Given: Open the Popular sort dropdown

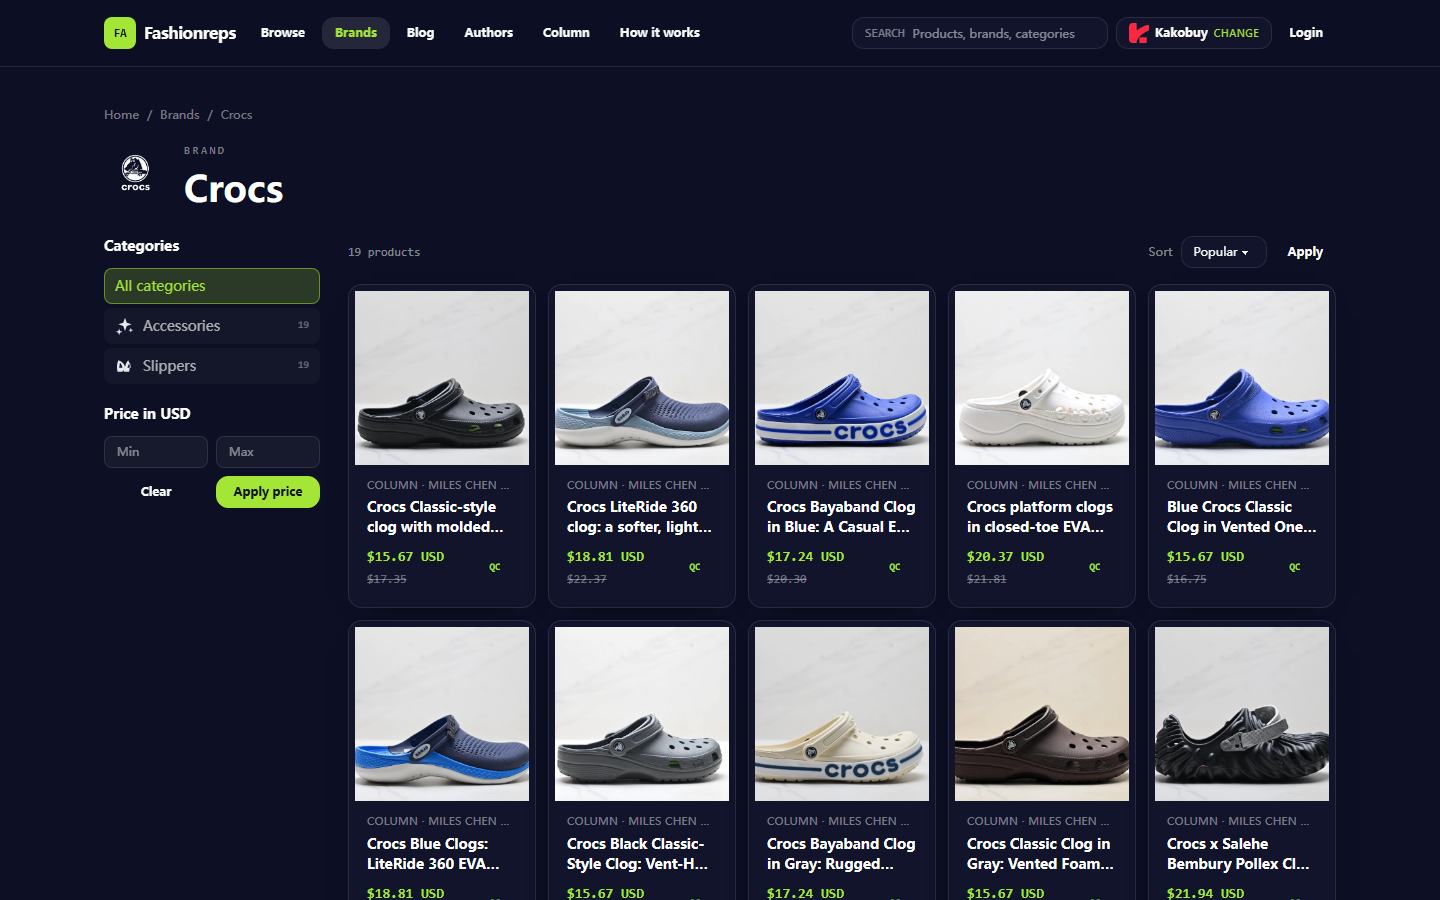Looking at the screenshot, I should tap(1223, 252).
